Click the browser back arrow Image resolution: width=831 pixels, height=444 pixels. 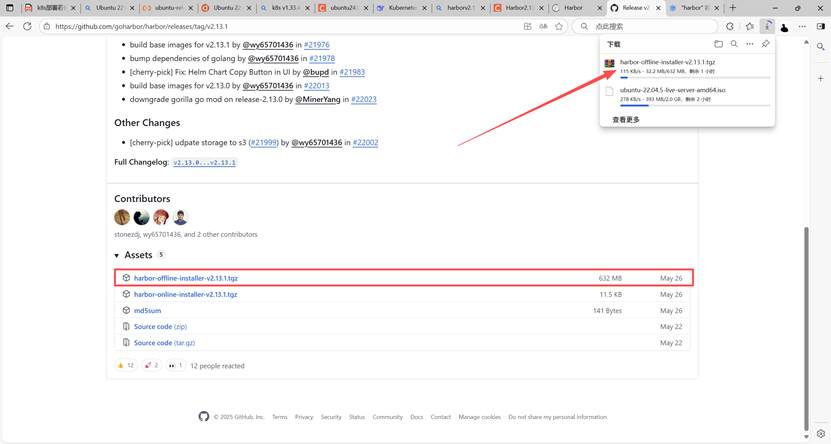click(x=10, y=26)
